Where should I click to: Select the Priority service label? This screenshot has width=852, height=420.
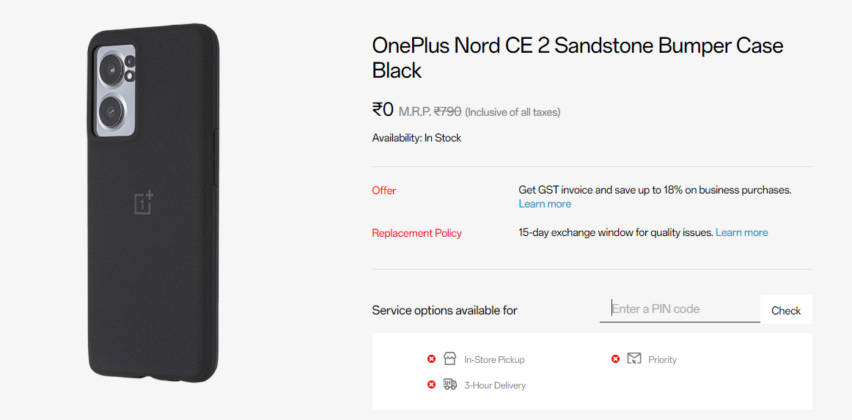(x=662, y=360)
